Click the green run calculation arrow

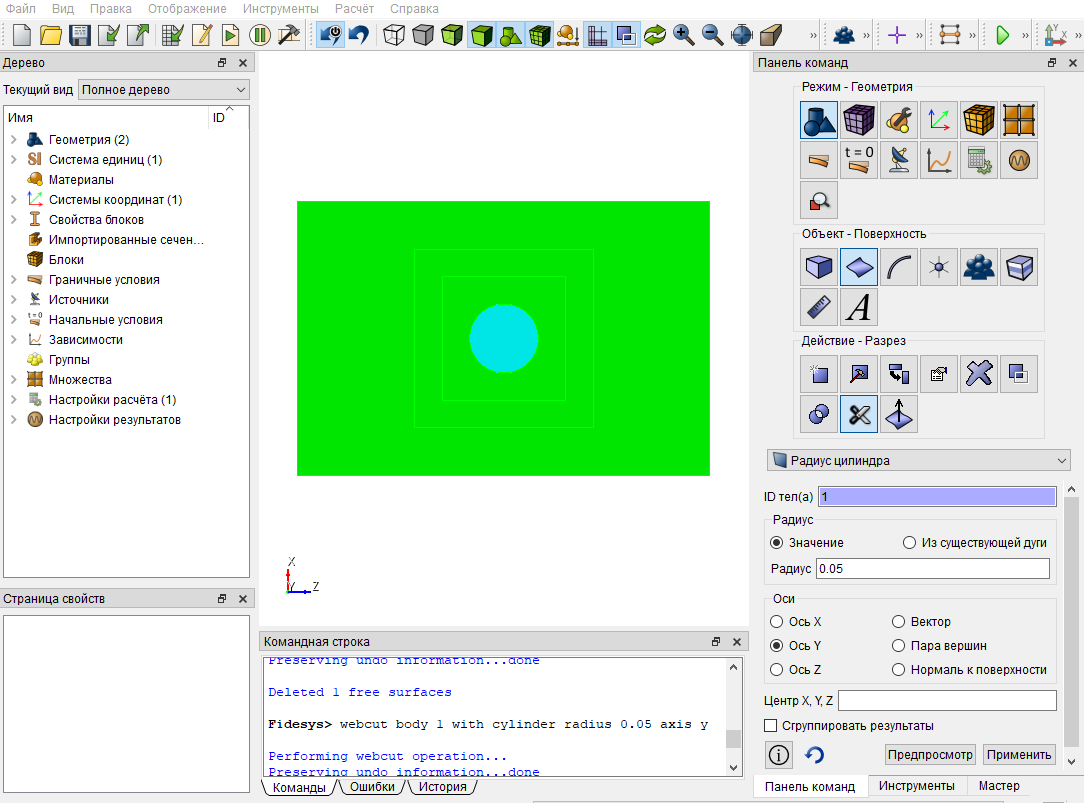coord(1002,35)
